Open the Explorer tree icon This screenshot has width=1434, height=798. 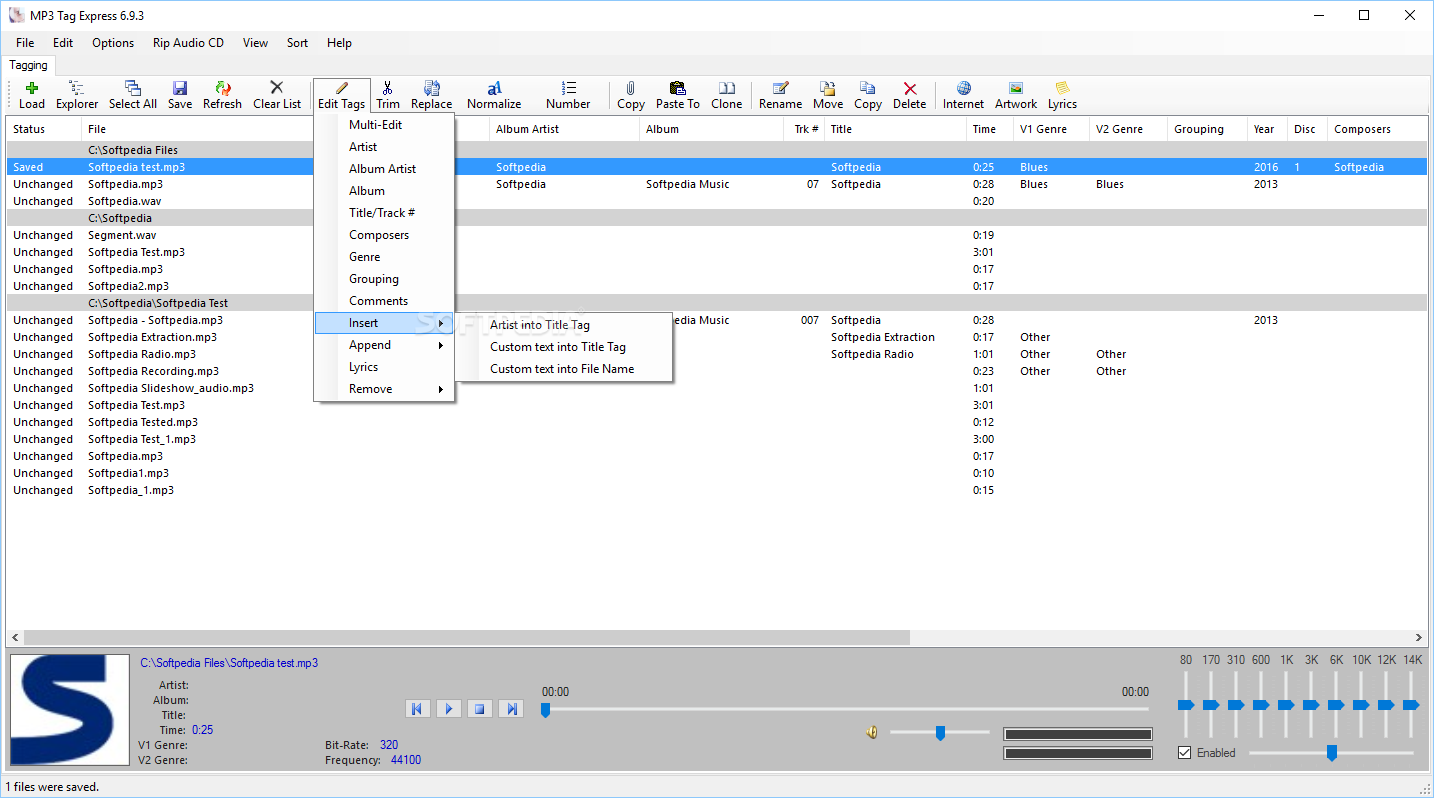coord(77,95)
